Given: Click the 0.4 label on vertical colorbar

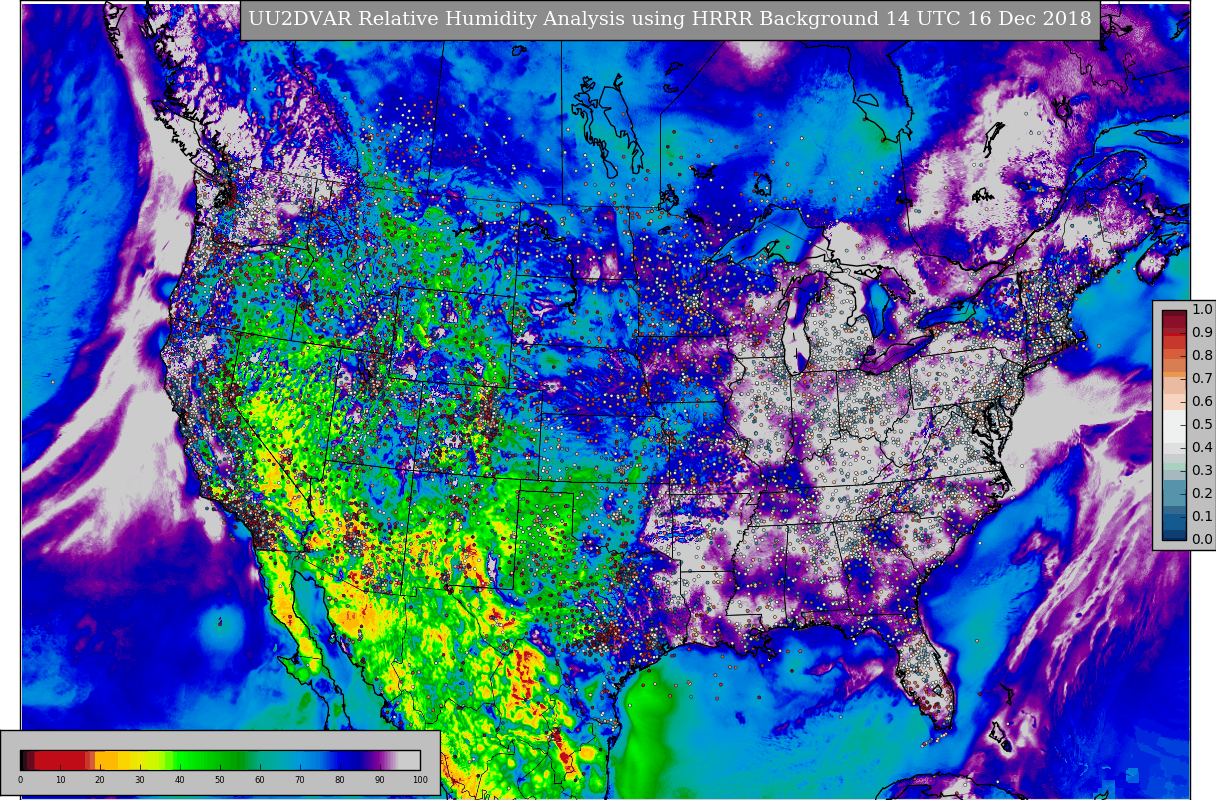Looking at the screenshot, I should click(x=1202, y=447).
